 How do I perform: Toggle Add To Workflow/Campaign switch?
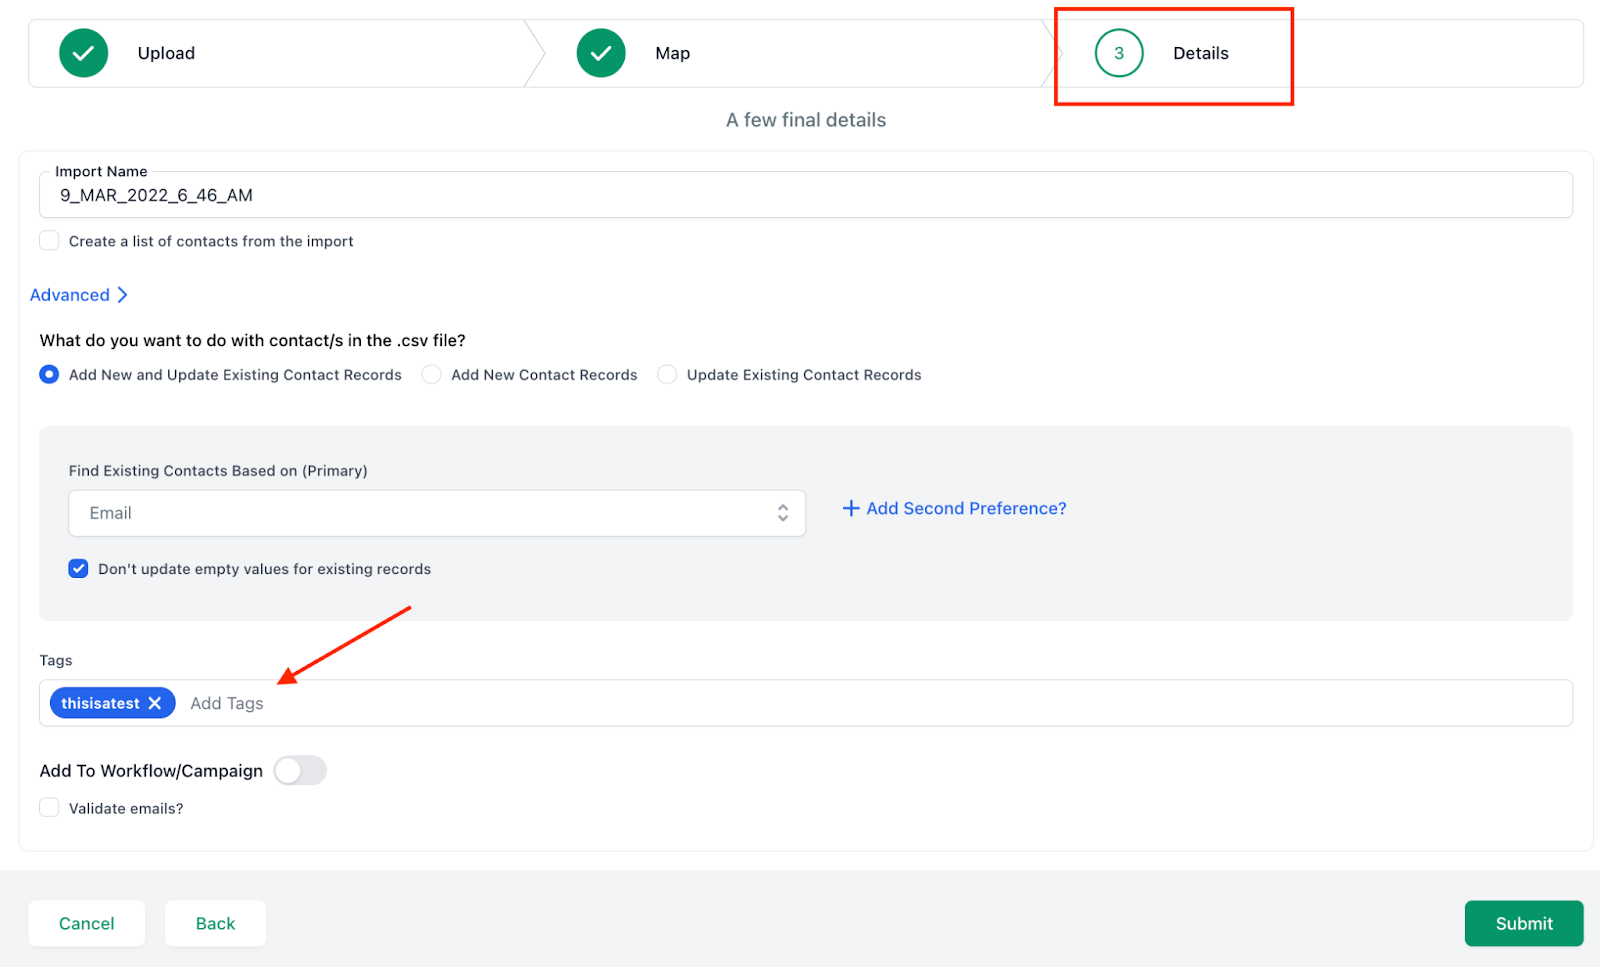click(x=300, y=771)
